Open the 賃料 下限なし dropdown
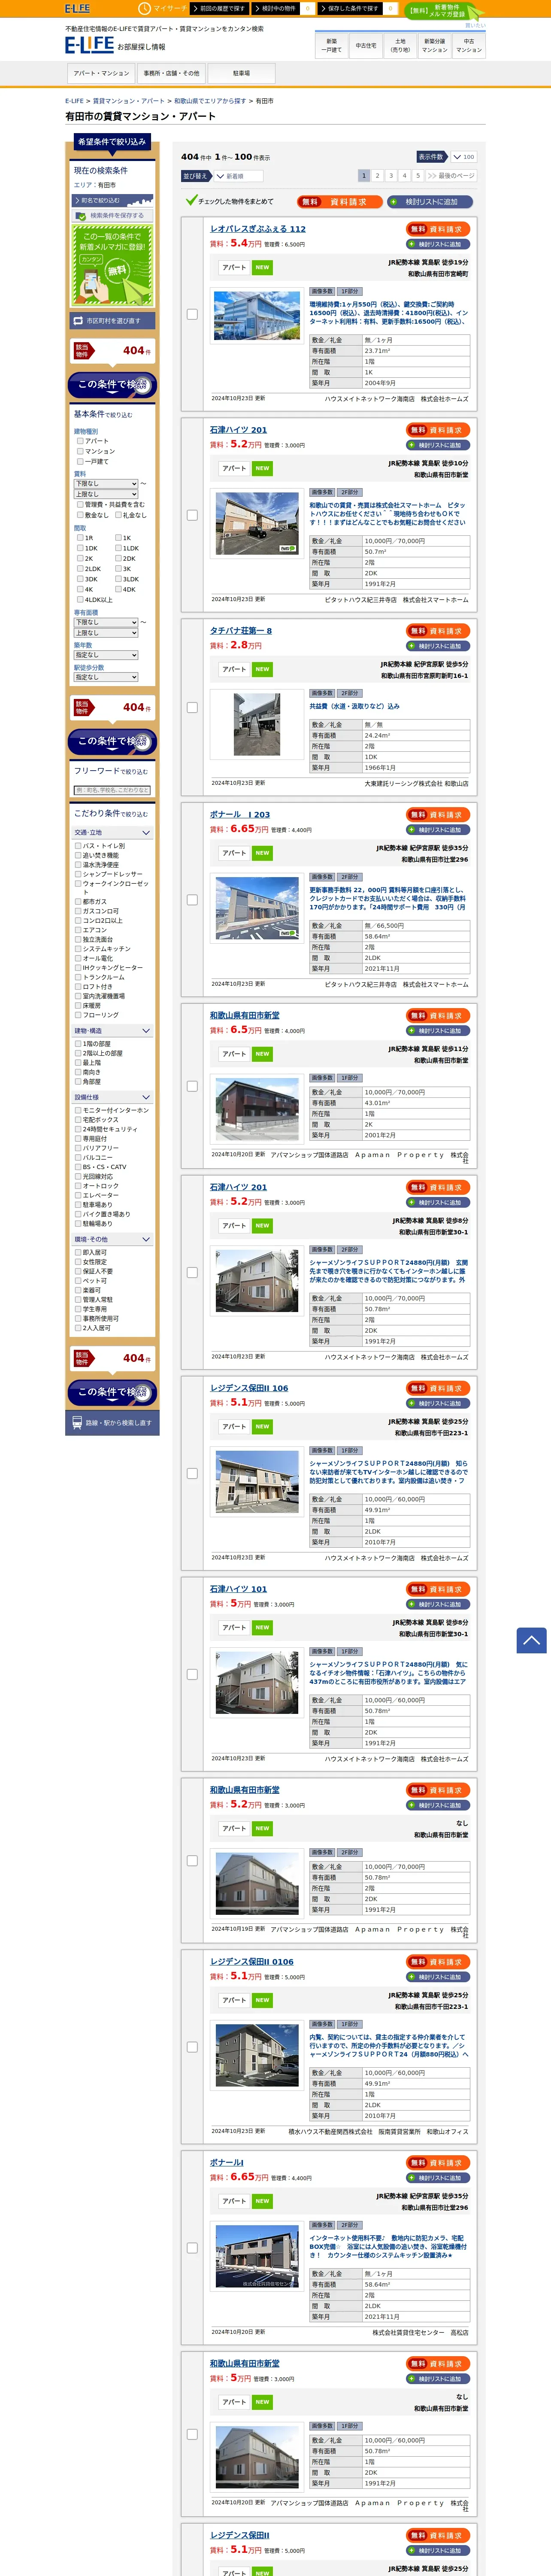Viewport: 551px width, 2576px height. [106, 483]
